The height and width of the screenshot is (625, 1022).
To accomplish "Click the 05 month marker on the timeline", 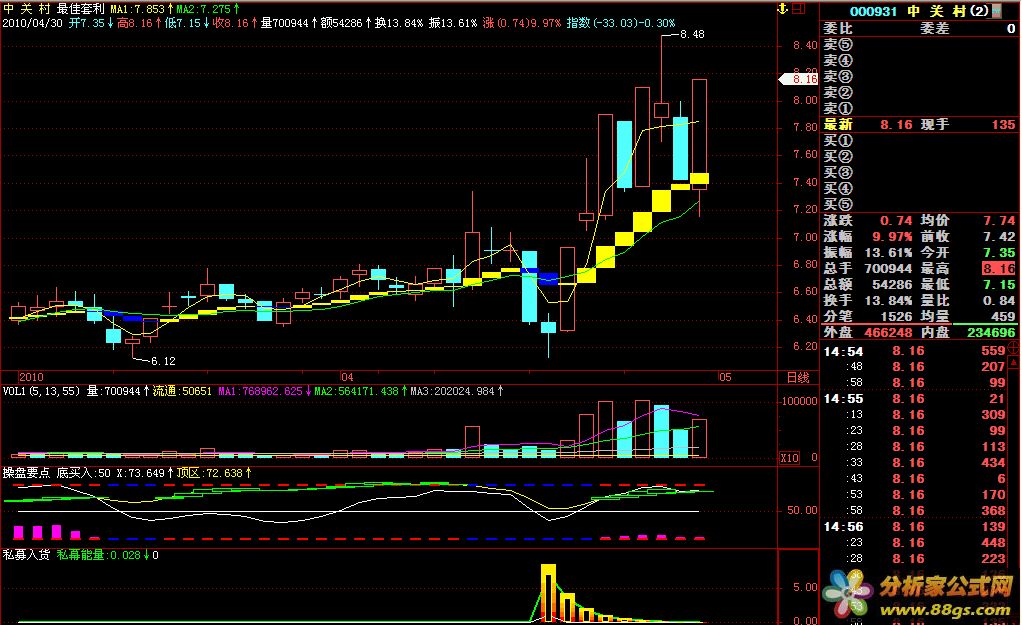I will point(725,377).
